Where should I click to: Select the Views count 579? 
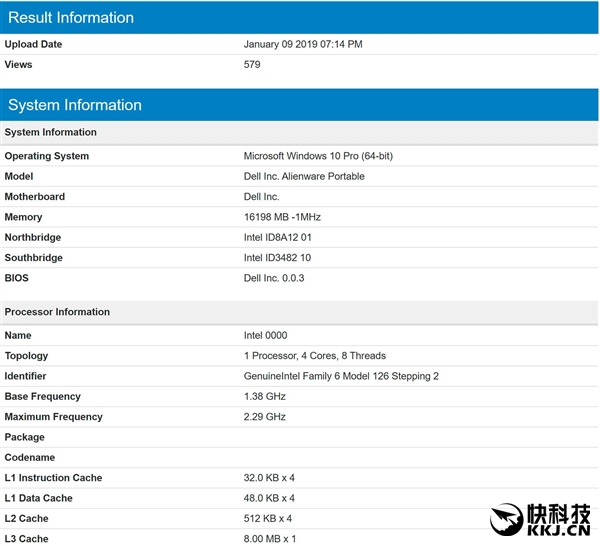(252, 65)
